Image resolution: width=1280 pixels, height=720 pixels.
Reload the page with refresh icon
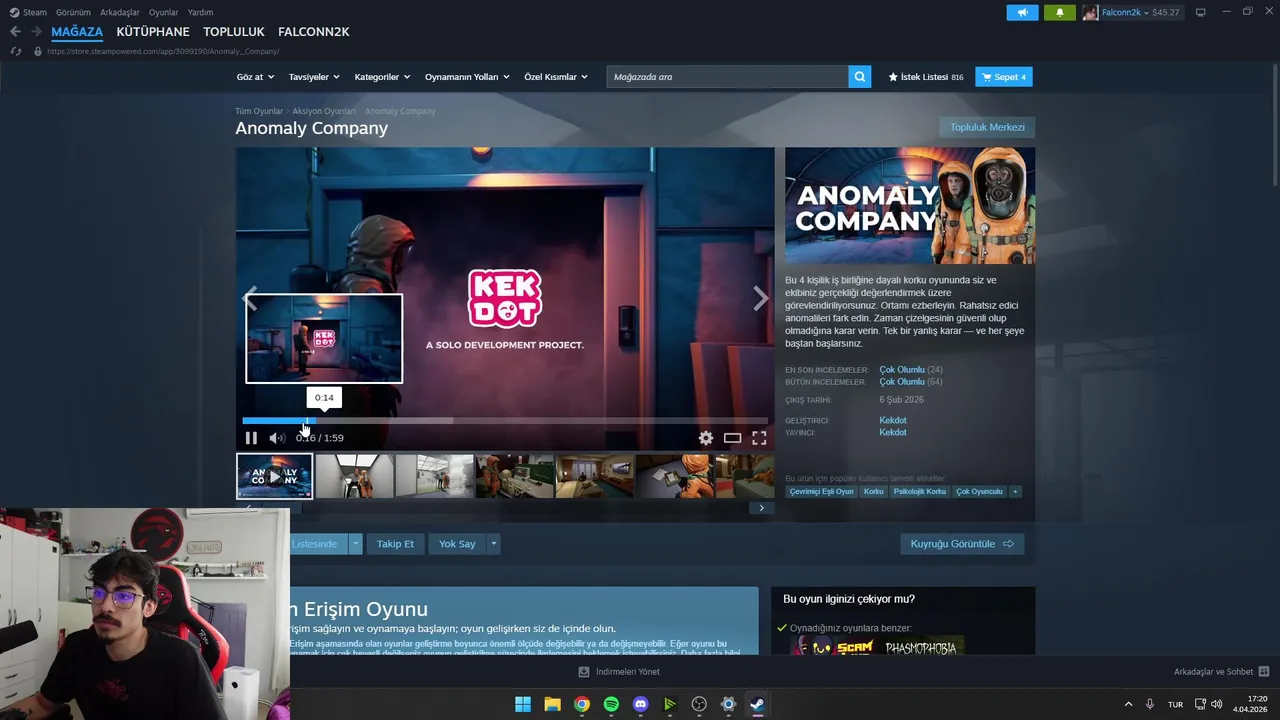15,51
